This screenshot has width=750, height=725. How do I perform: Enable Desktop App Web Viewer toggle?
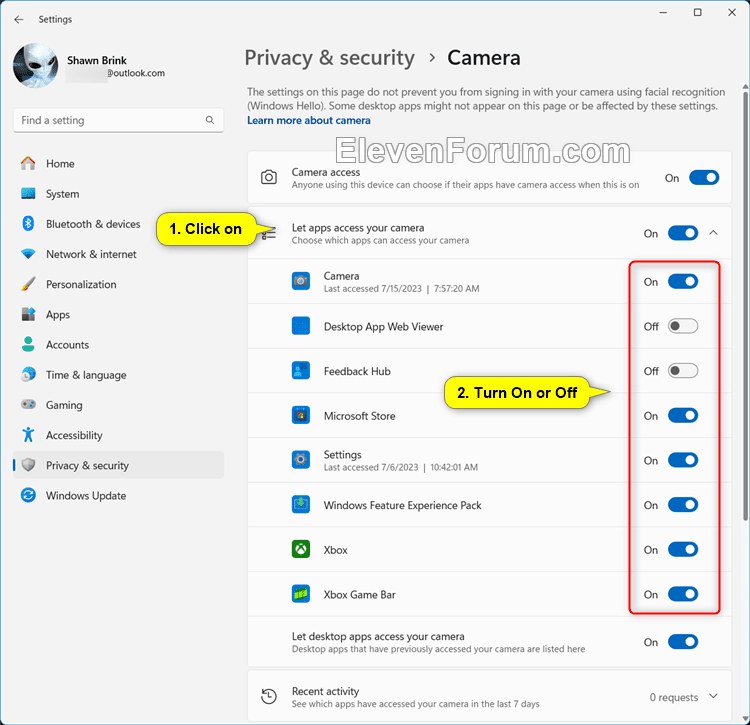click(683, 326)
